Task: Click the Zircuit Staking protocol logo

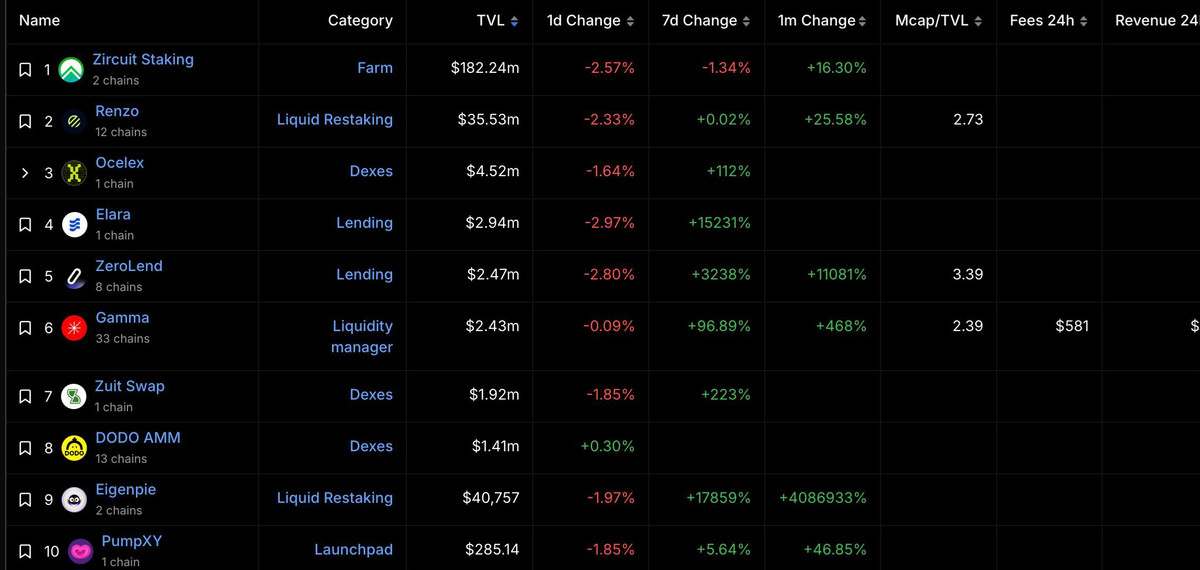Action: tap(71, 70)
